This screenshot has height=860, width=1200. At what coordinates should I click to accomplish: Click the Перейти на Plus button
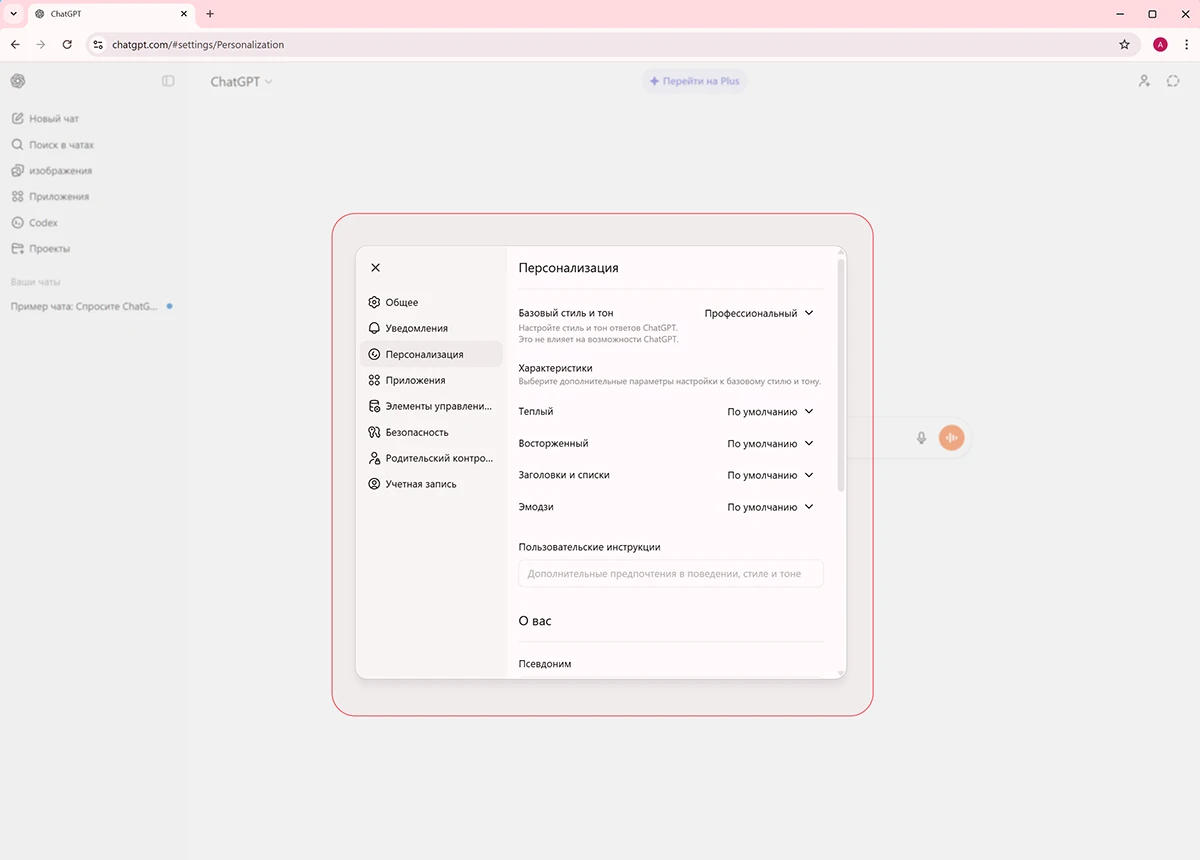694,81
